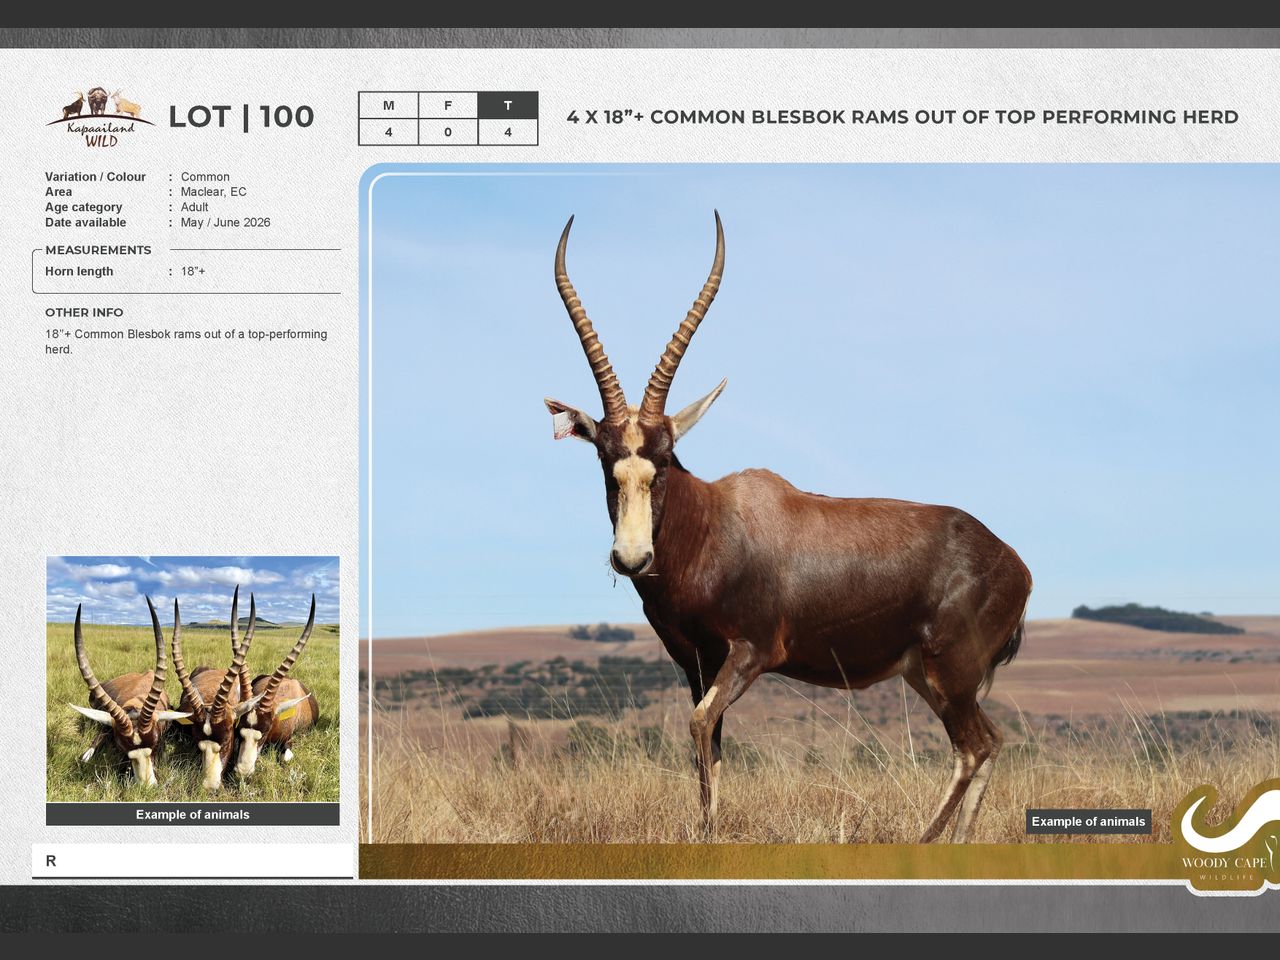The image size is (1280, 960).
Task: Select the M column header
Action: [x=388, y=106]
